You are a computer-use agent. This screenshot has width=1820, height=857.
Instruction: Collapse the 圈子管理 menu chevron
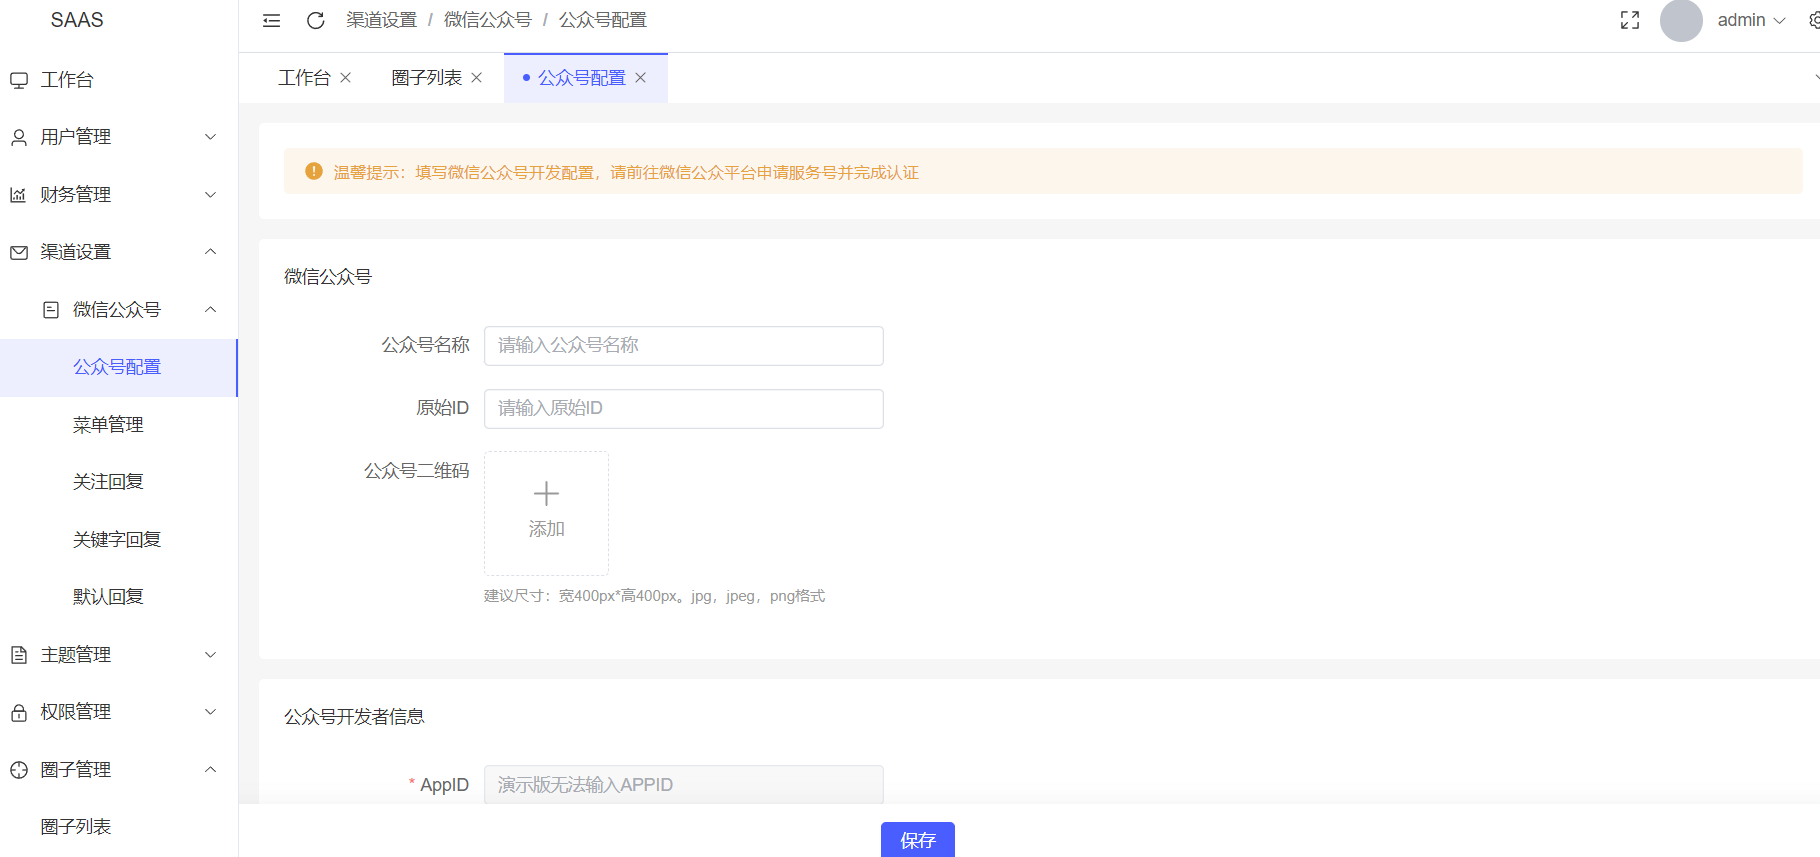tap(210, 770)
